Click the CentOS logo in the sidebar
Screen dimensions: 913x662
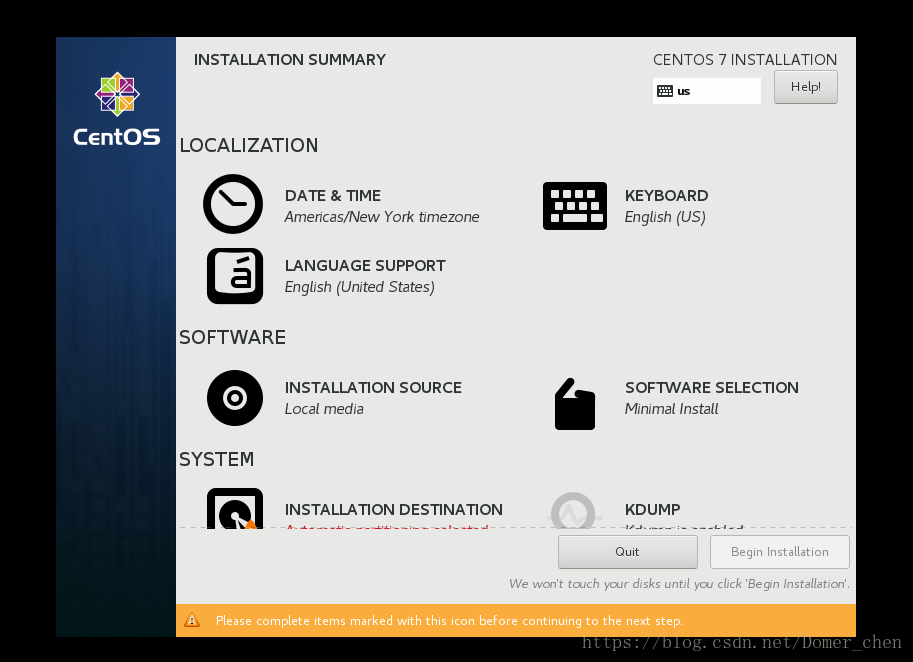(x=117, y=109)
